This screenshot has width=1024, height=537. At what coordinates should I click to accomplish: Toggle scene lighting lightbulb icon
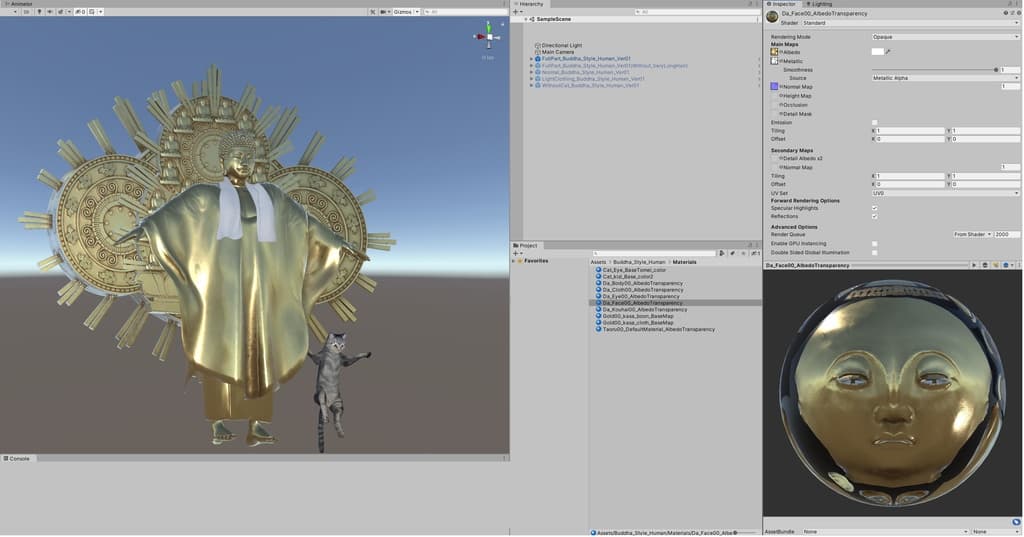pyautogui.click(x=40, y=12)
